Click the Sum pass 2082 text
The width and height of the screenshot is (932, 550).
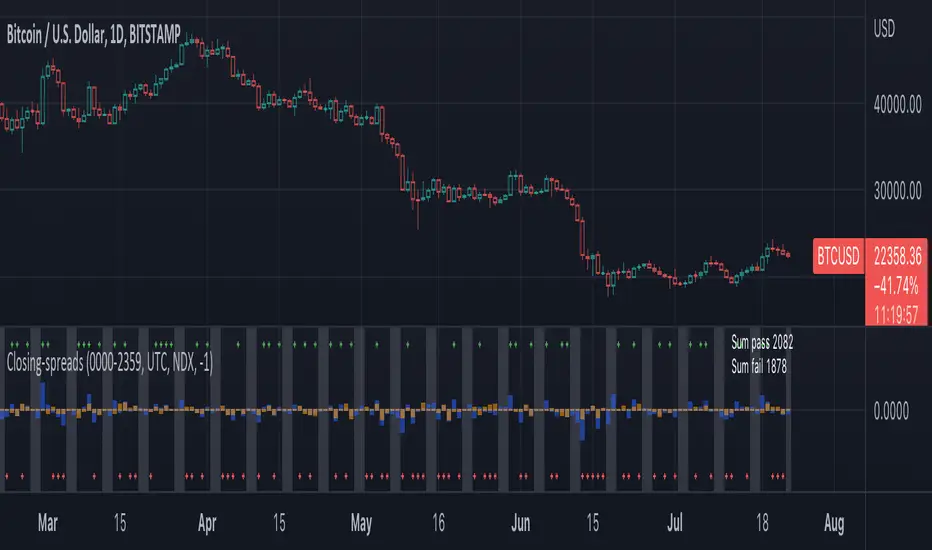point(762,345)
